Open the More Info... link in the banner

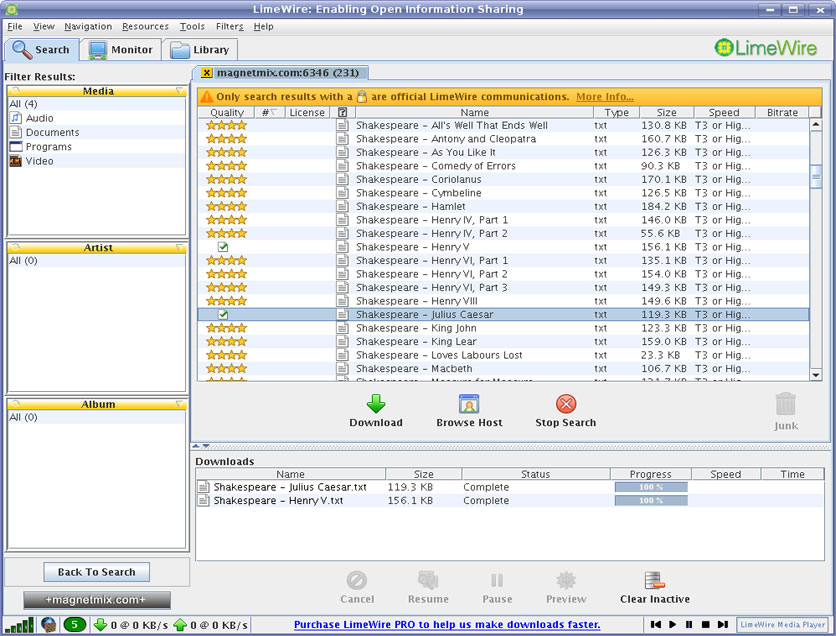pos(605,96)
